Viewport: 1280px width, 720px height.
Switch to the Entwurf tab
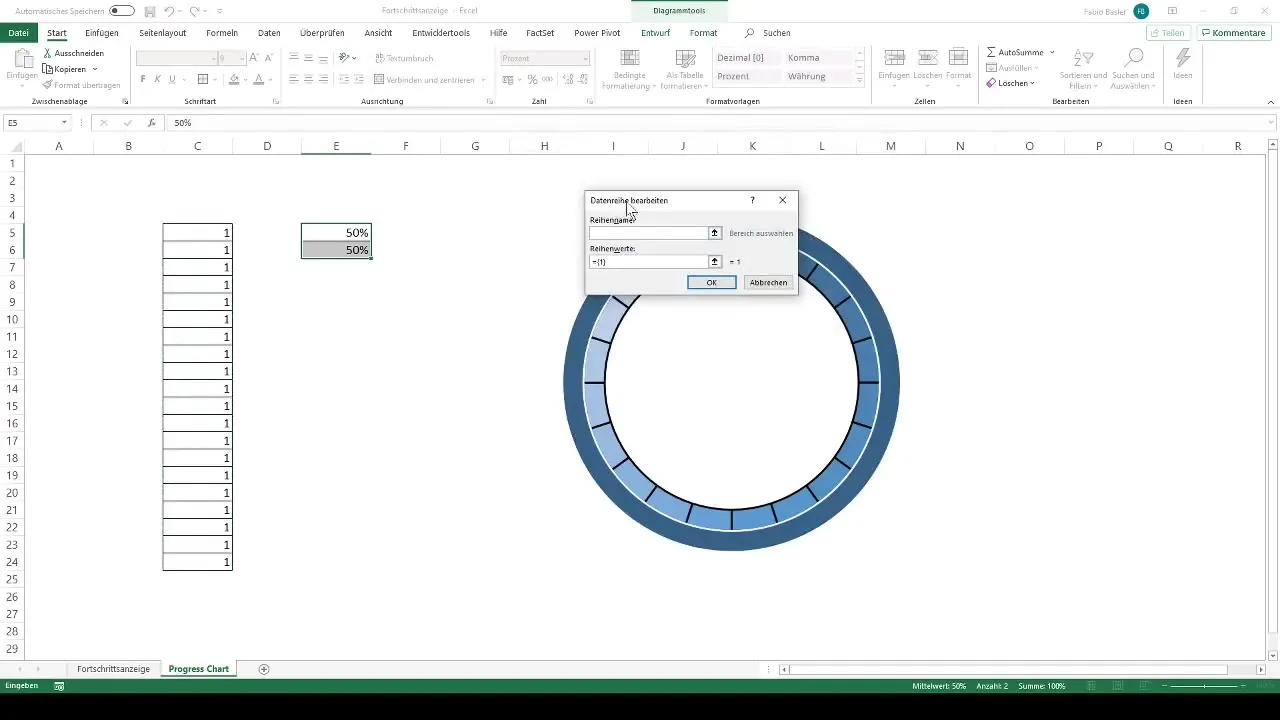tap(656, 33)
